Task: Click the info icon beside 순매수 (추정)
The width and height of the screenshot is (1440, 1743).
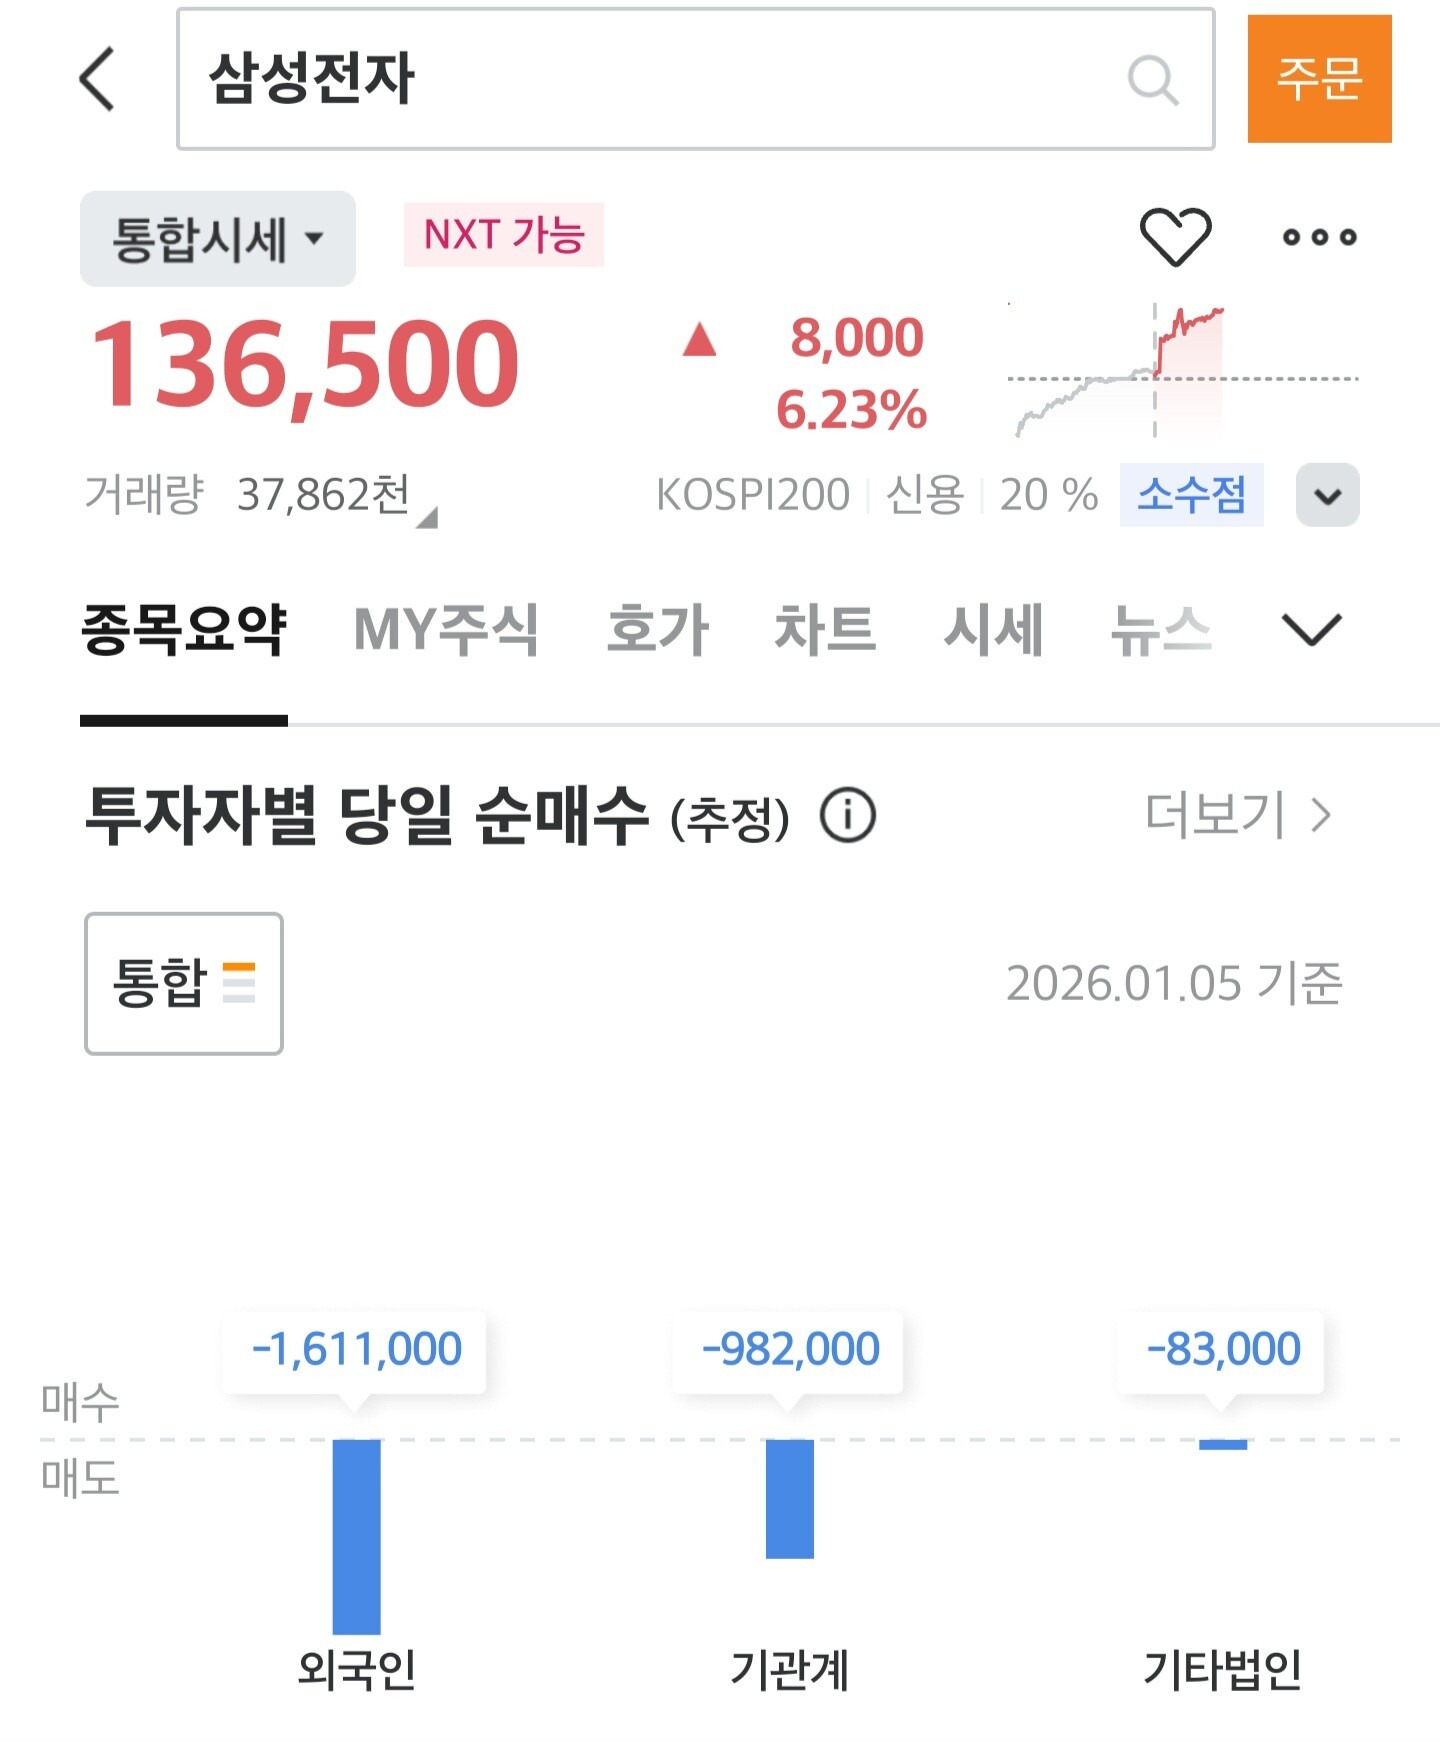Action: pos(848,815)
